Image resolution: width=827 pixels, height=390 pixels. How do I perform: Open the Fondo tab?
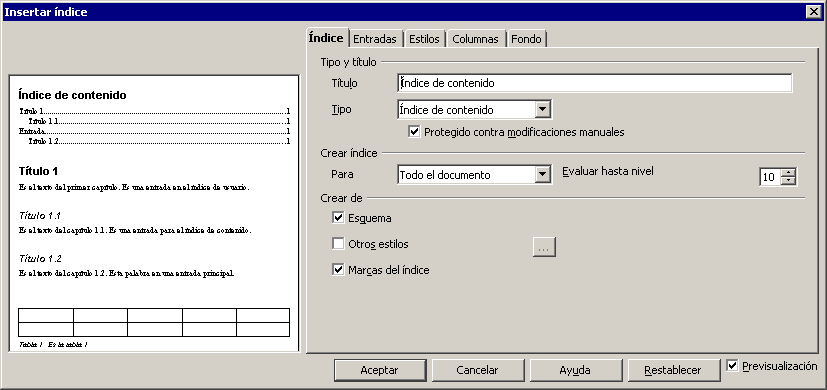click(526, 39)
